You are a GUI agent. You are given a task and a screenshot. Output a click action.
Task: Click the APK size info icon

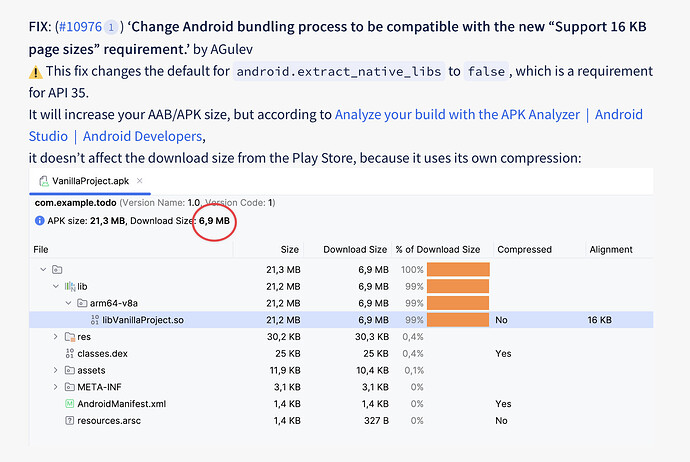click(39, 220)
